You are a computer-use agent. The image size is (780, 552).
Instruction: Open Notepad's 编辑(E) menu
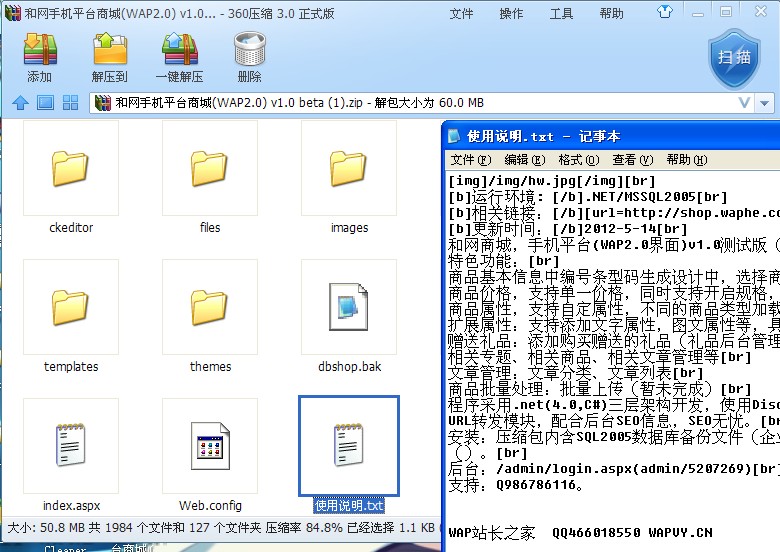pos(525,160)
